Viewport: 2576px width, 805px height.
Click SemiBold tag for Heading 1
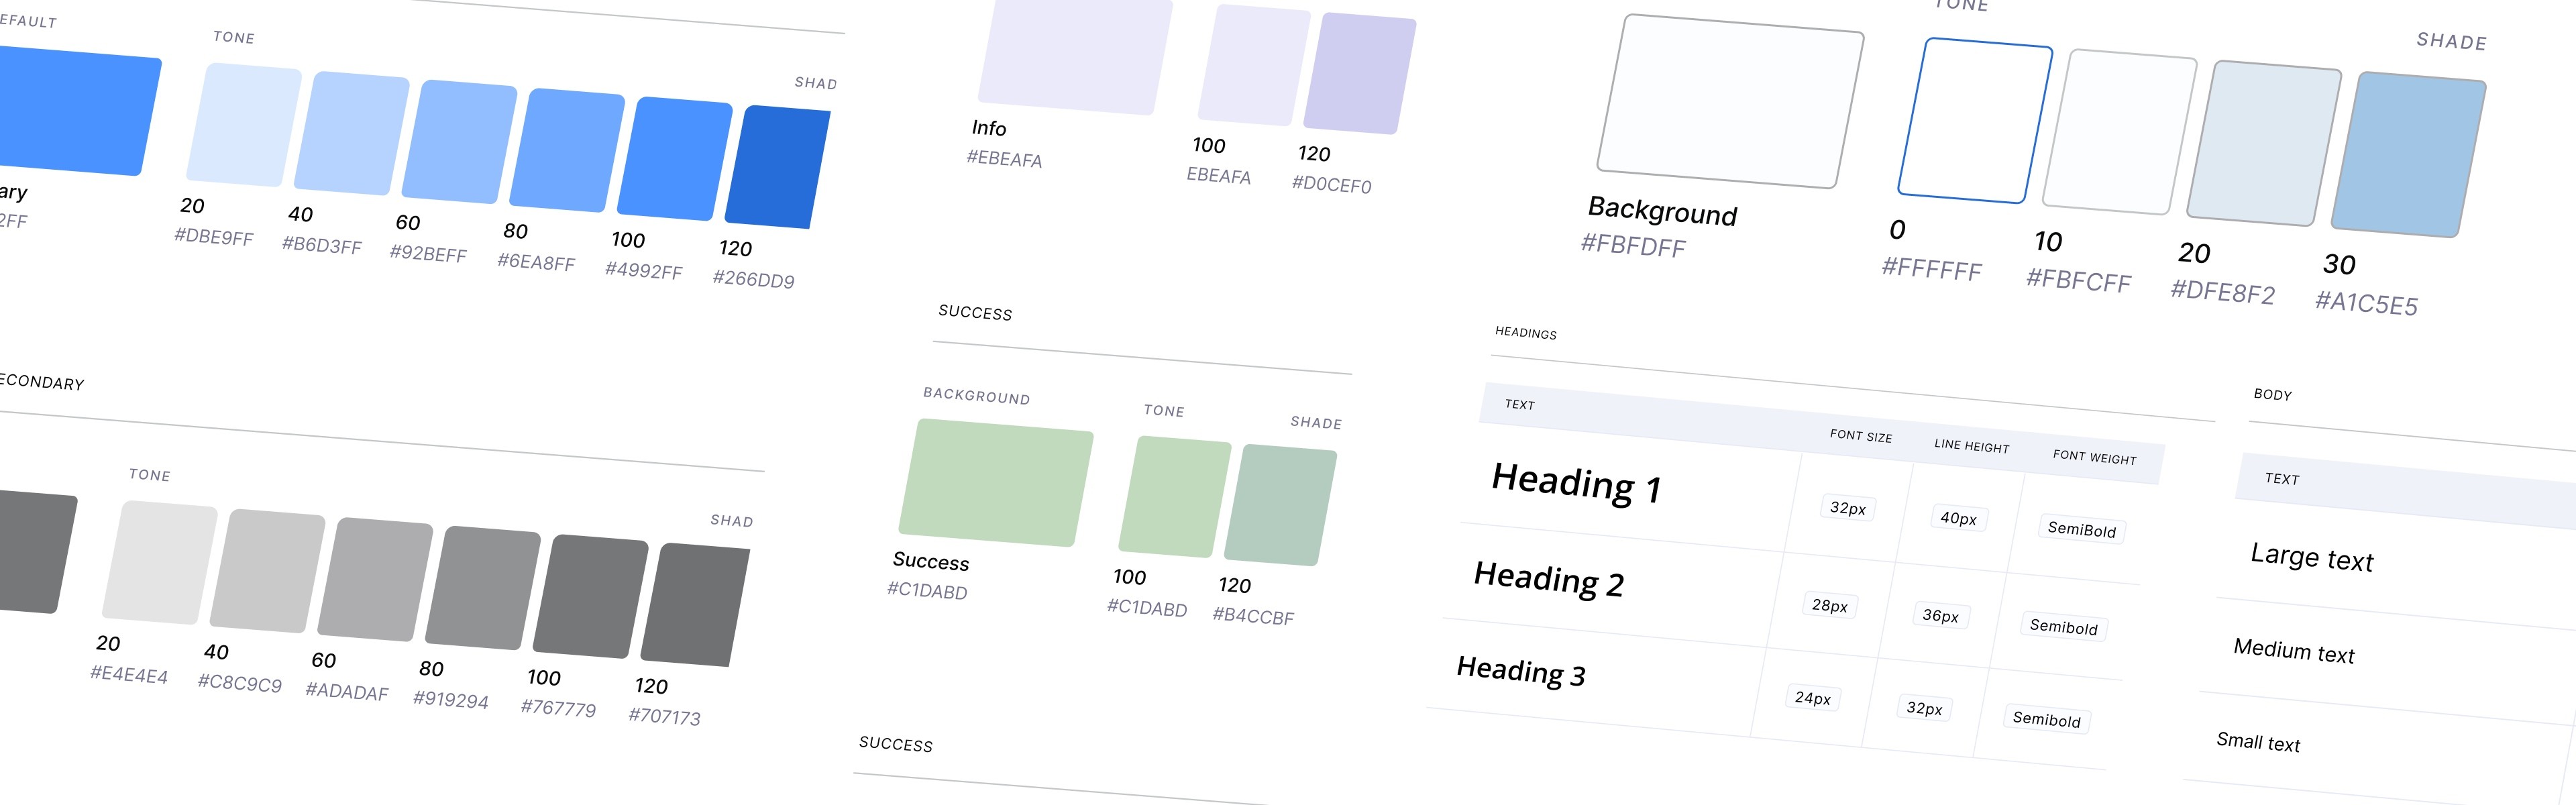2081,529
